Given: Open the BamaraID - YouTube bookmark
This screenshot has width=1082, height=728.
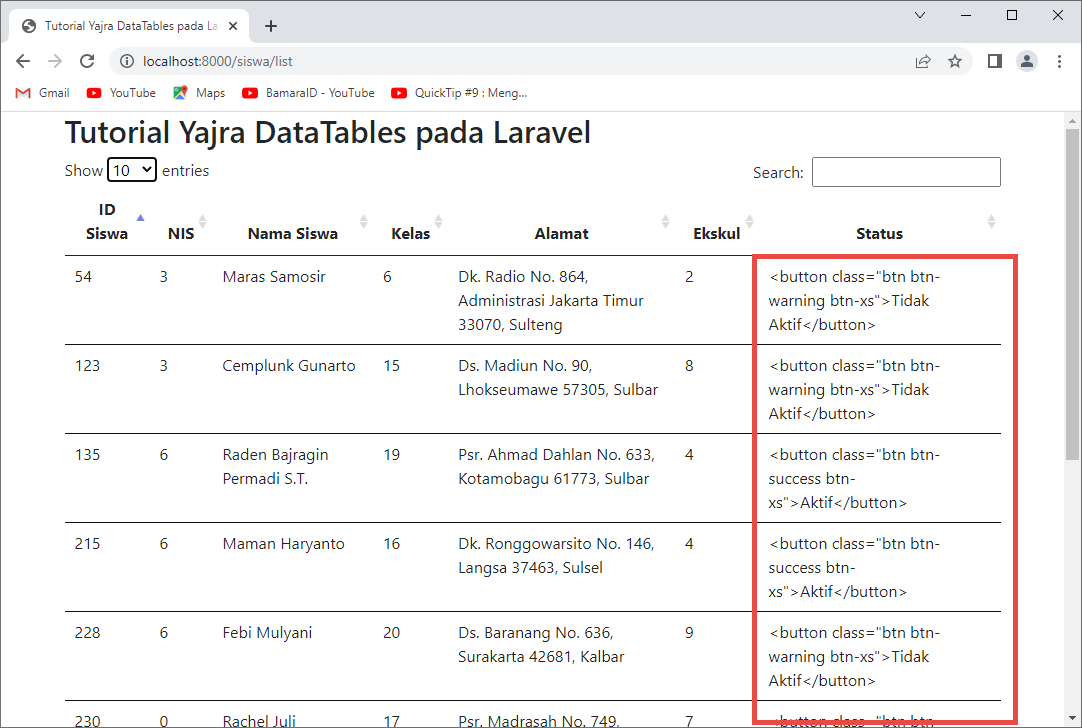Looking at the screenshot, I should (x=309, y=93).
